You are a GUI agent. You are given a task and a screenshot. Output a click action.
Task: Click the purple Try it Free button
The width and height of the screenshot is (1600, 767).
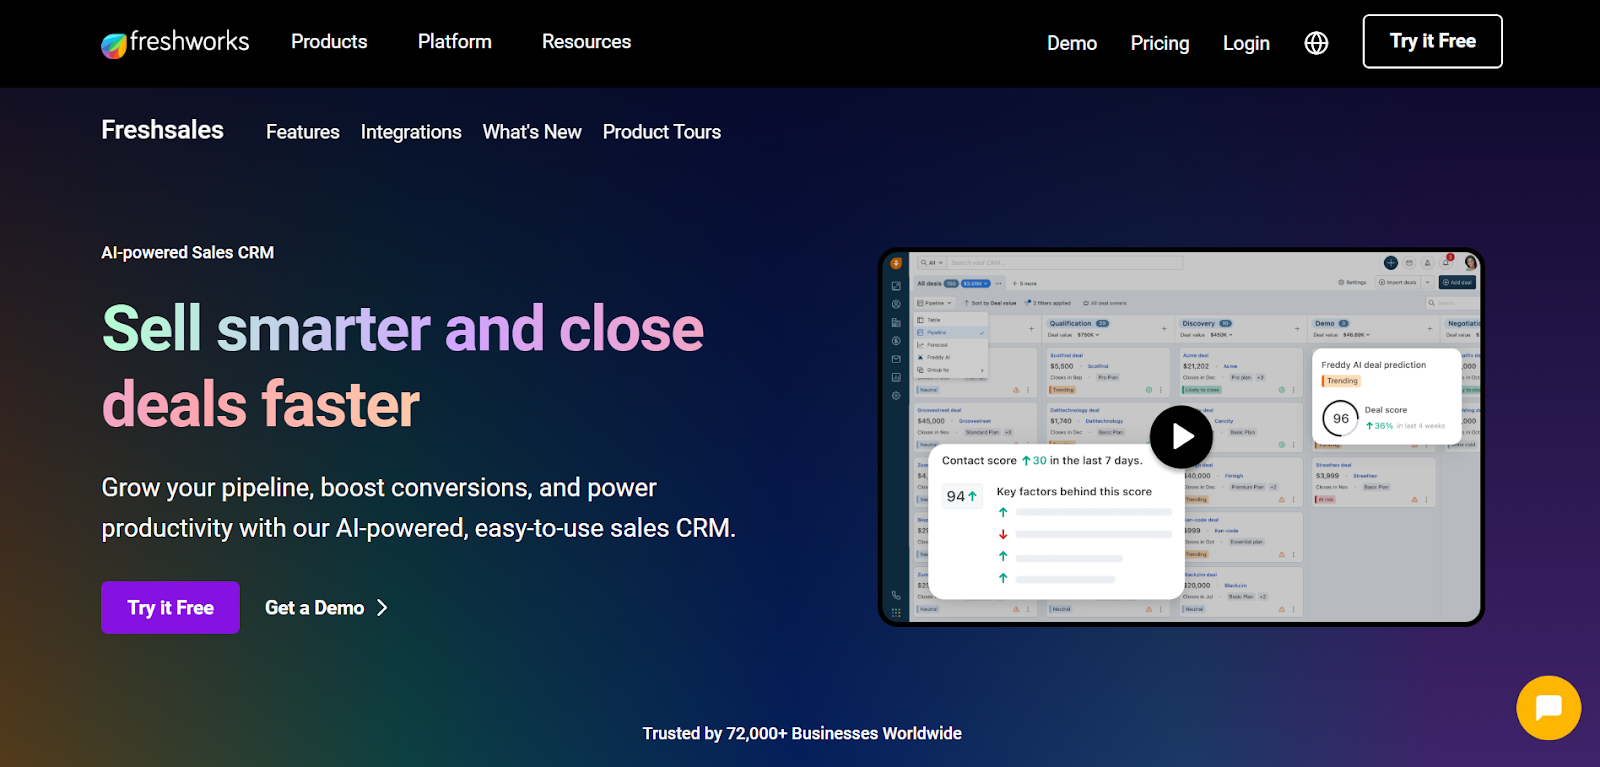pos(170,607)
